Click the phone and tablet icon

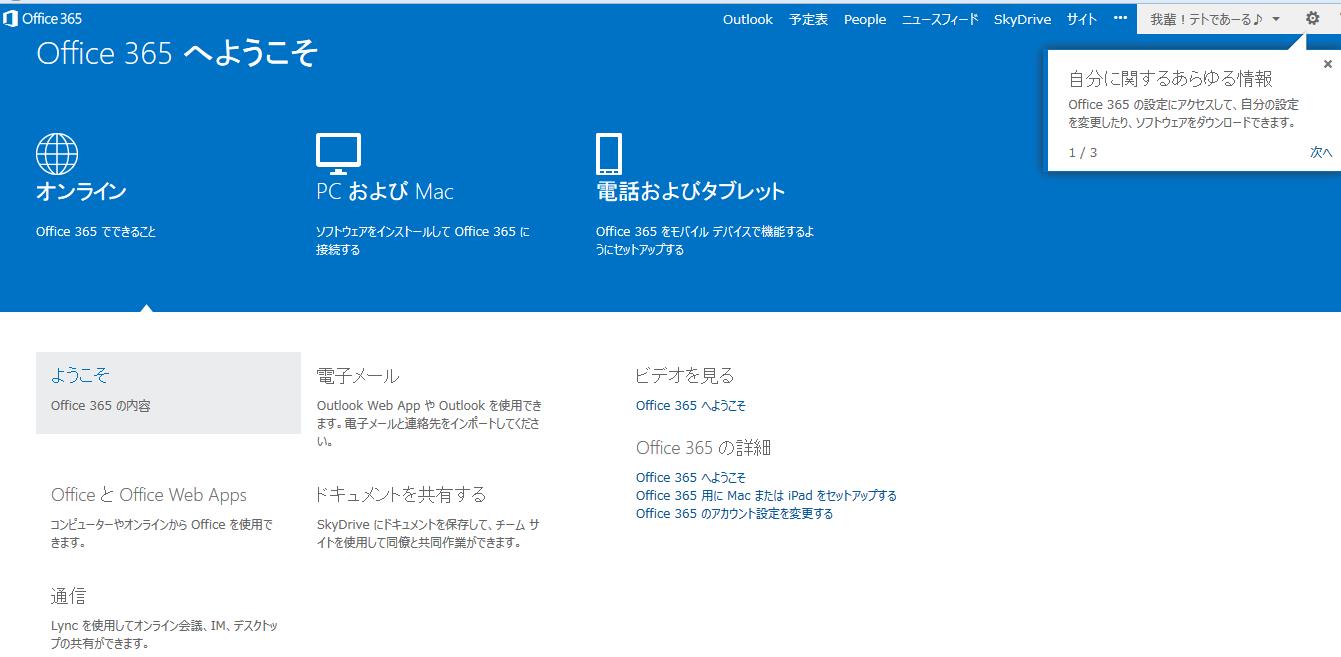(608, 154)
